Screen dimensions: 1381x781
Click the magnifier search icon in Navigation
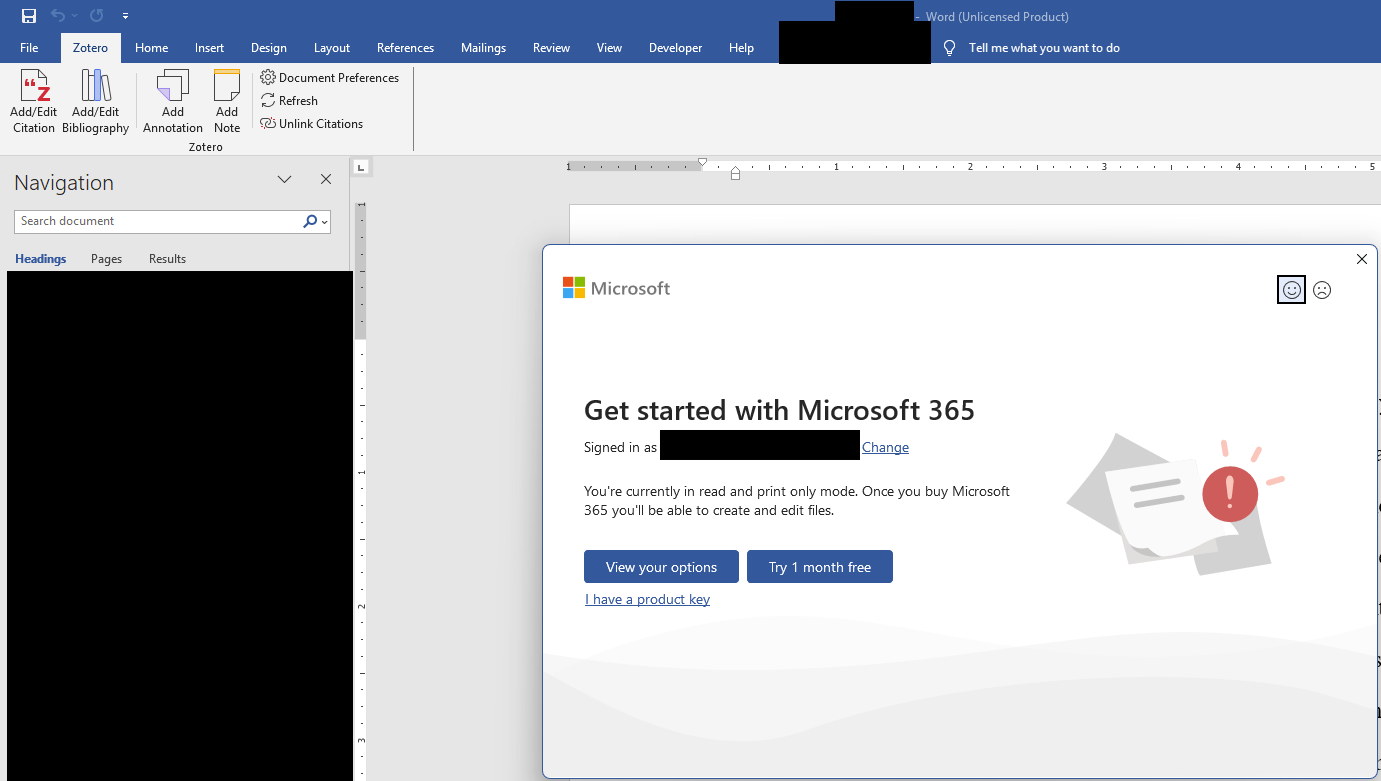310,221
